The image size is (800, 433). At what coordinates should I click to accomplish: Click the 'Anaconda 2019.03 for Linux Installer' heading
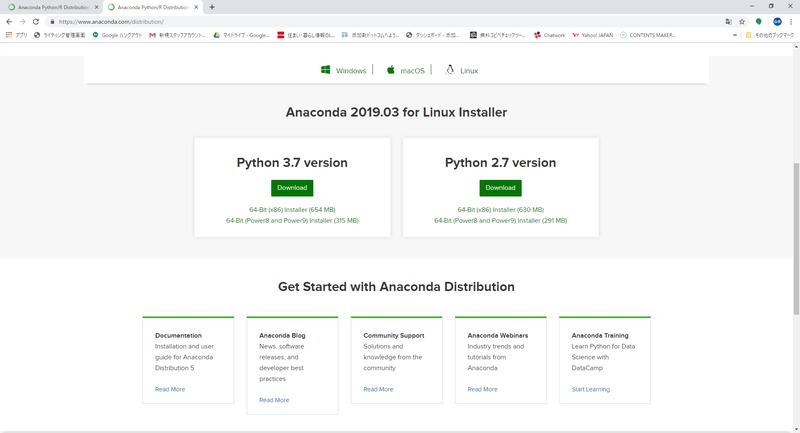(x=396, y=112)
